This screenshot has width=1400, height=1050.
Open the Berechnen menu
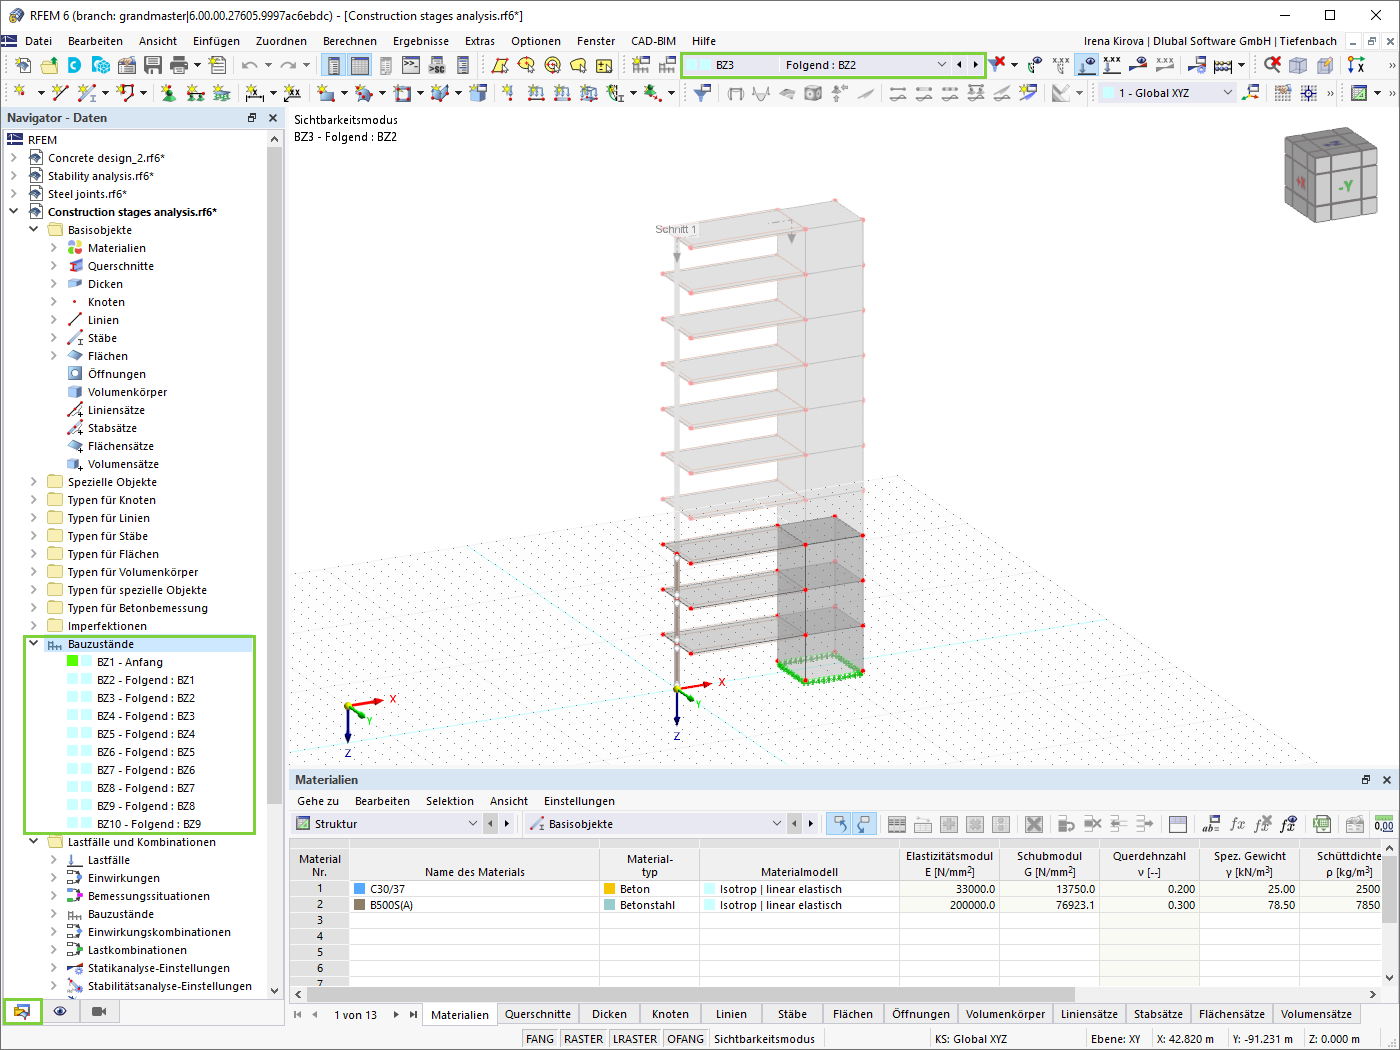(x=350, y=41)
